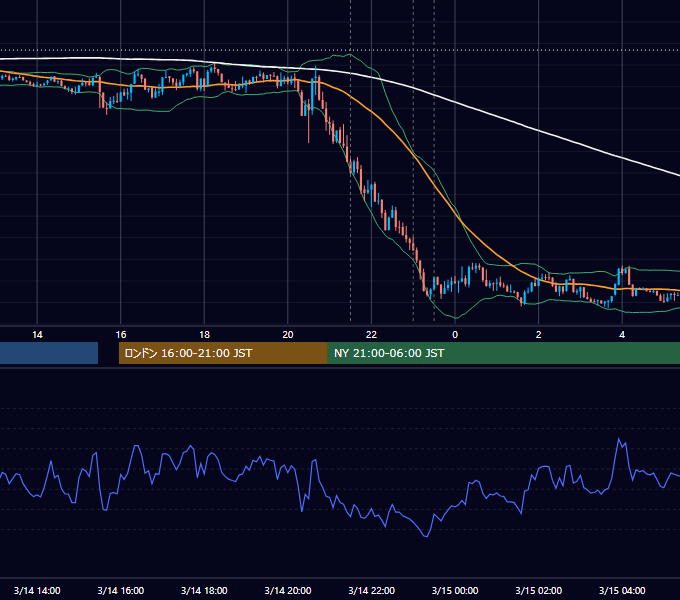Click the 3/14 16:00 time label
The width and height of the screenshot is (680, 600).
coord(121,590)
